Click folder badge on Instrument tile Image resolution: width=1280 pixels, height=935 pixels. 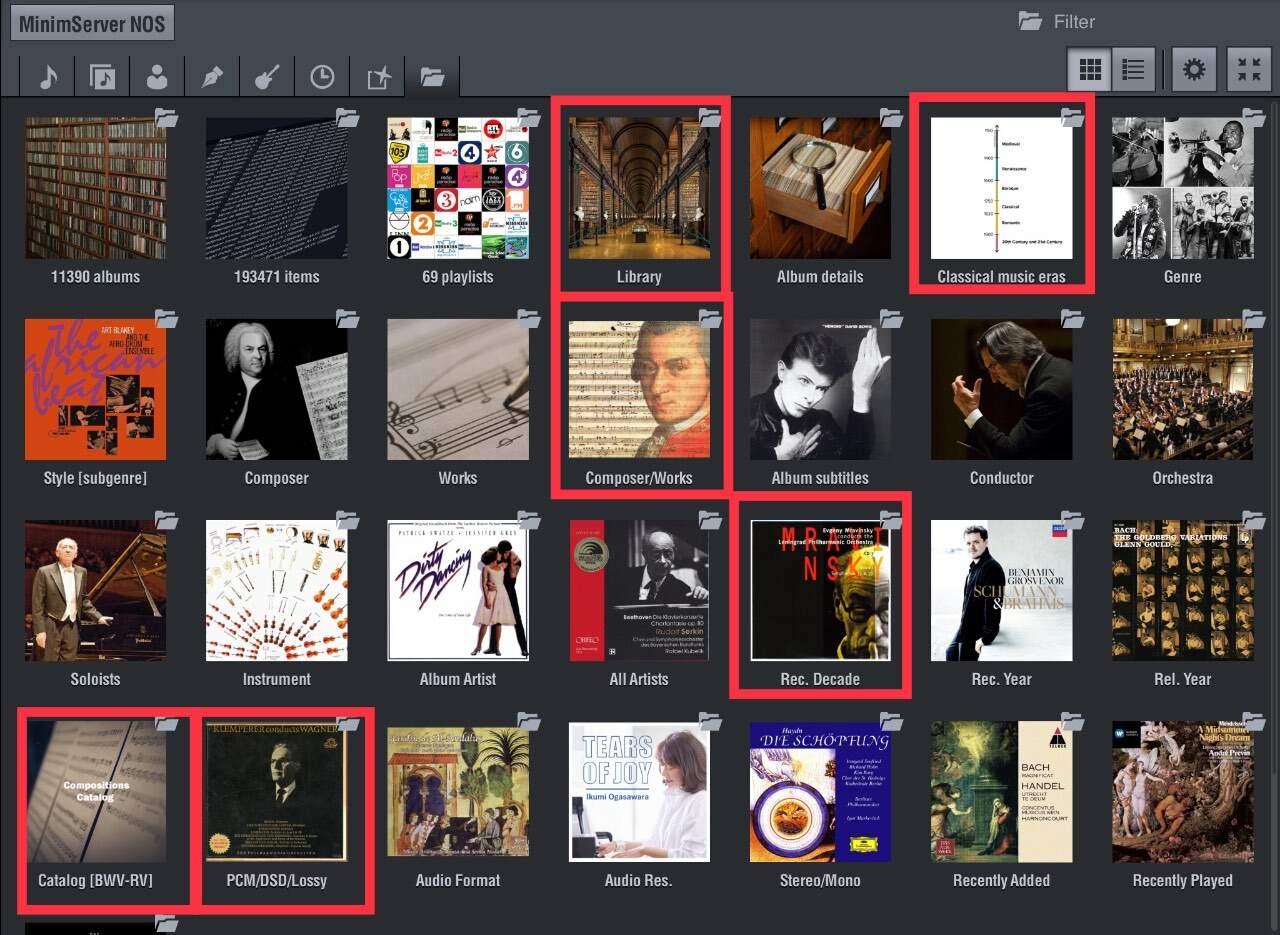pyautogui.click(x=348, y=520)
